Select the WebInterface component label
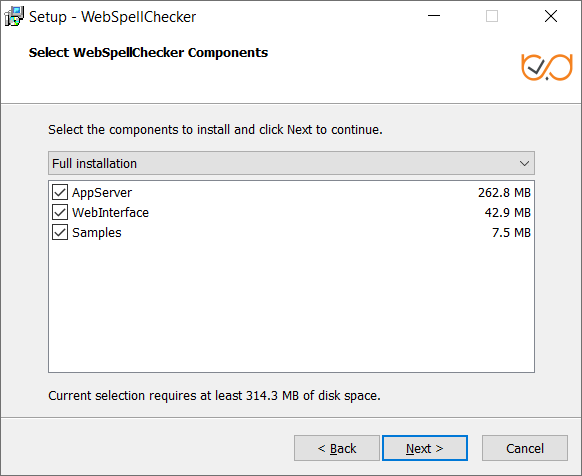 click(x=110, y=213)
